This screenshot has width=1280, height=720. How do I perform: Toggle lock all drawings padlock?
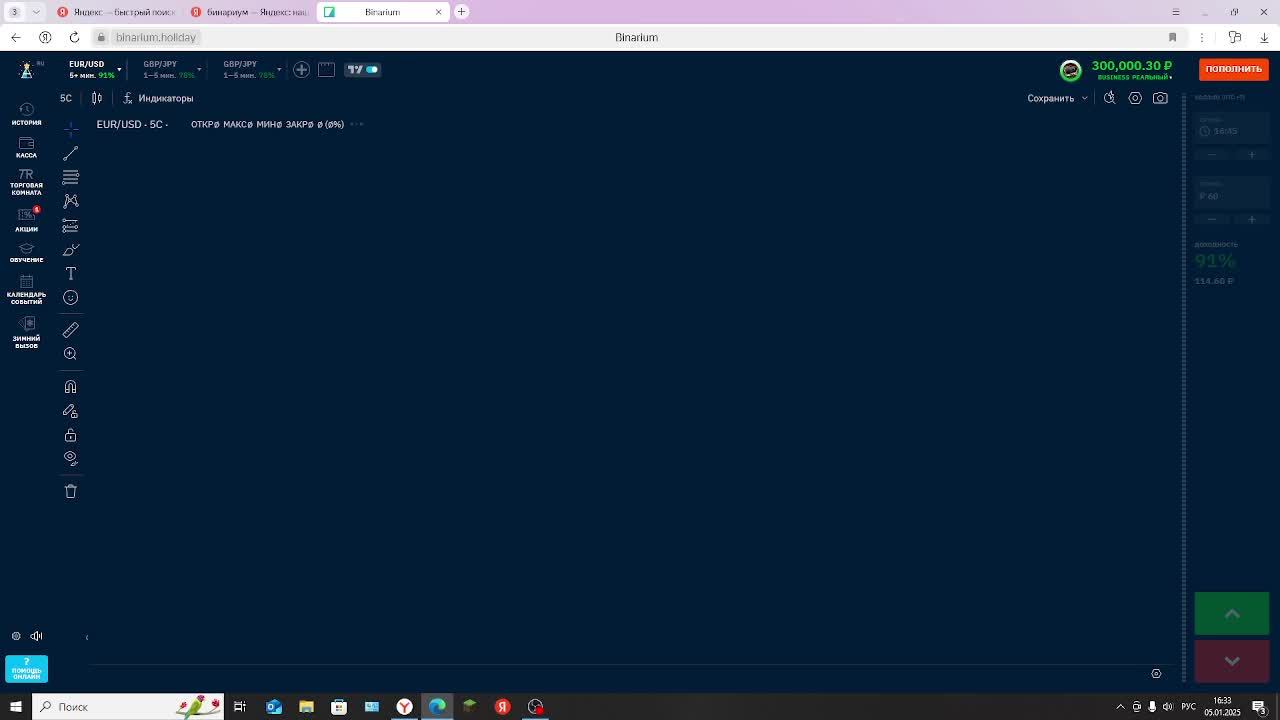click(70, 435)
